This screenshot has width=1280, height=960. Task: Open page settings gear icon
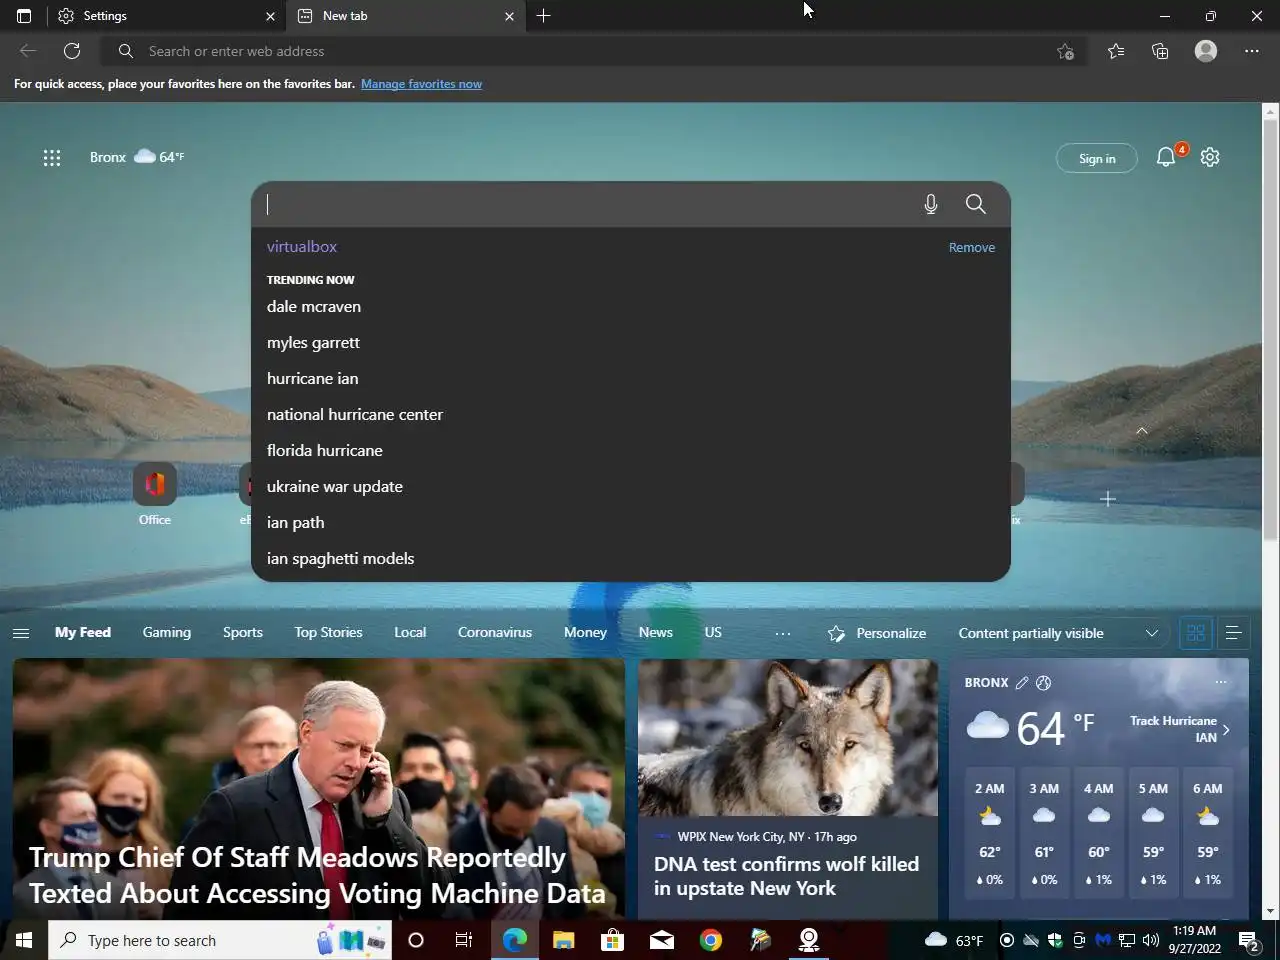1210,157
